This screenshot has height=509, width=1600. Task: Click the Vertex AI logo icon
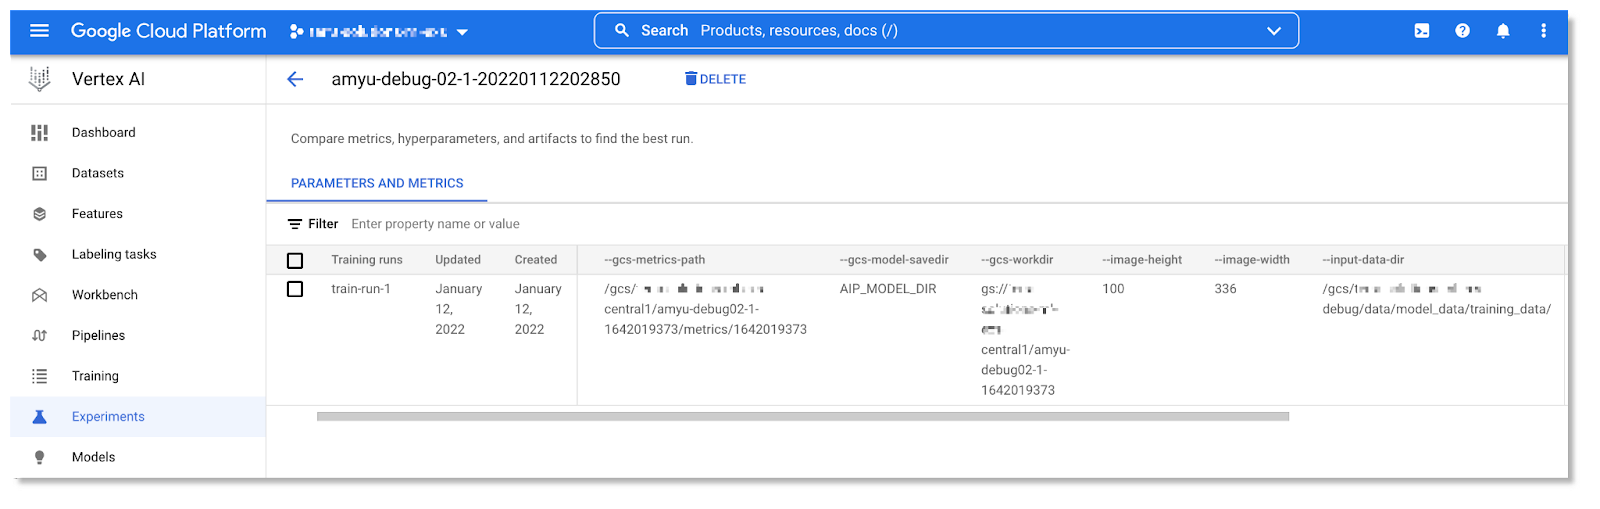39,79
